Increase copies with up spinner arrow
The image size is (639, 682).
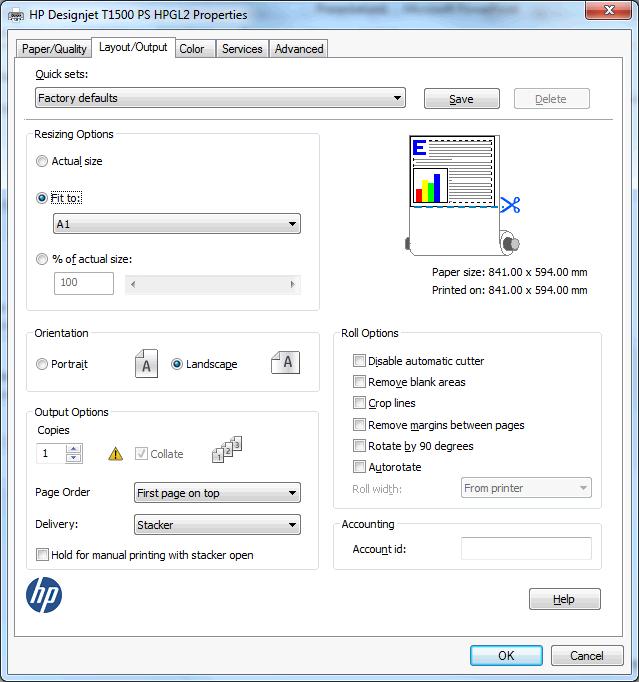pos(74,448)
